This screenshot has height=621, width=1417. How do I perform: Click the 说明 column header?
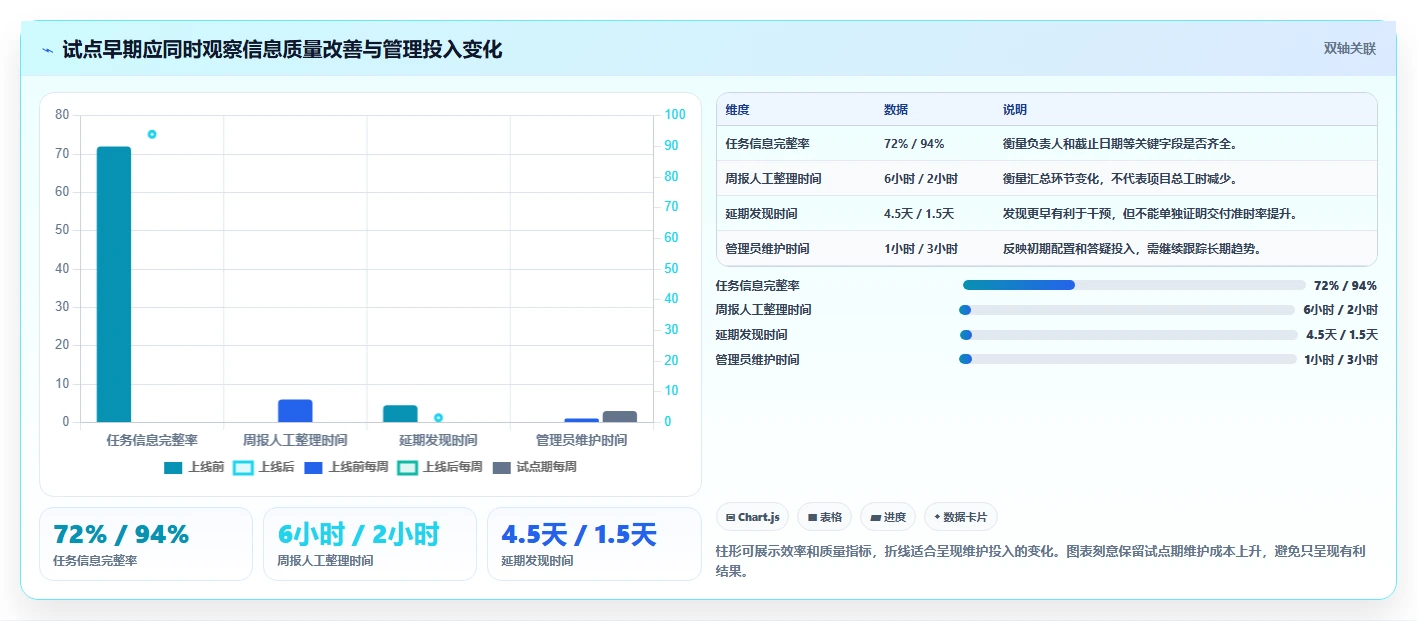pos(1015,110)
